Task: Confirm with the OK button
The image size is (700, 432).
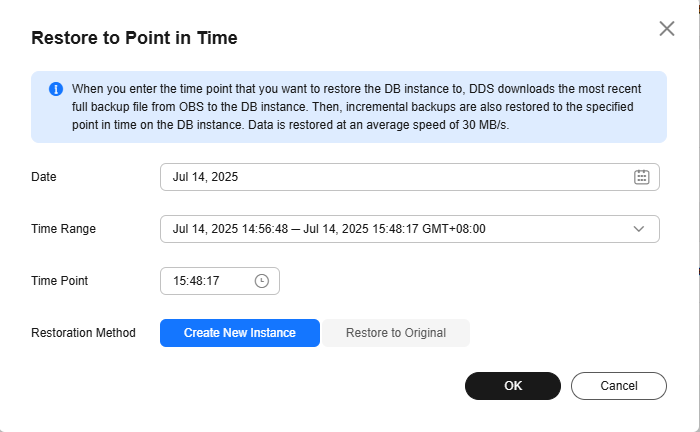Action: [513, 386]
